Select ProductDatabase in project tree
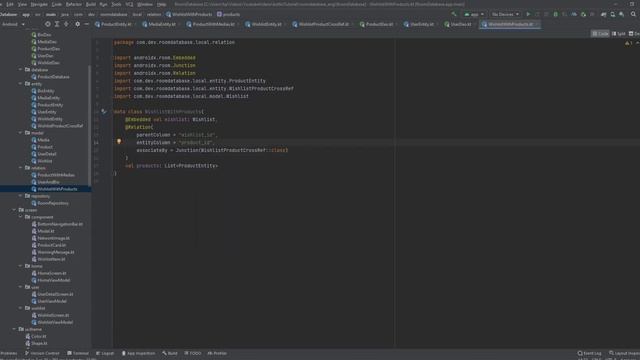640x360 pixels. [x=53, y=77]
